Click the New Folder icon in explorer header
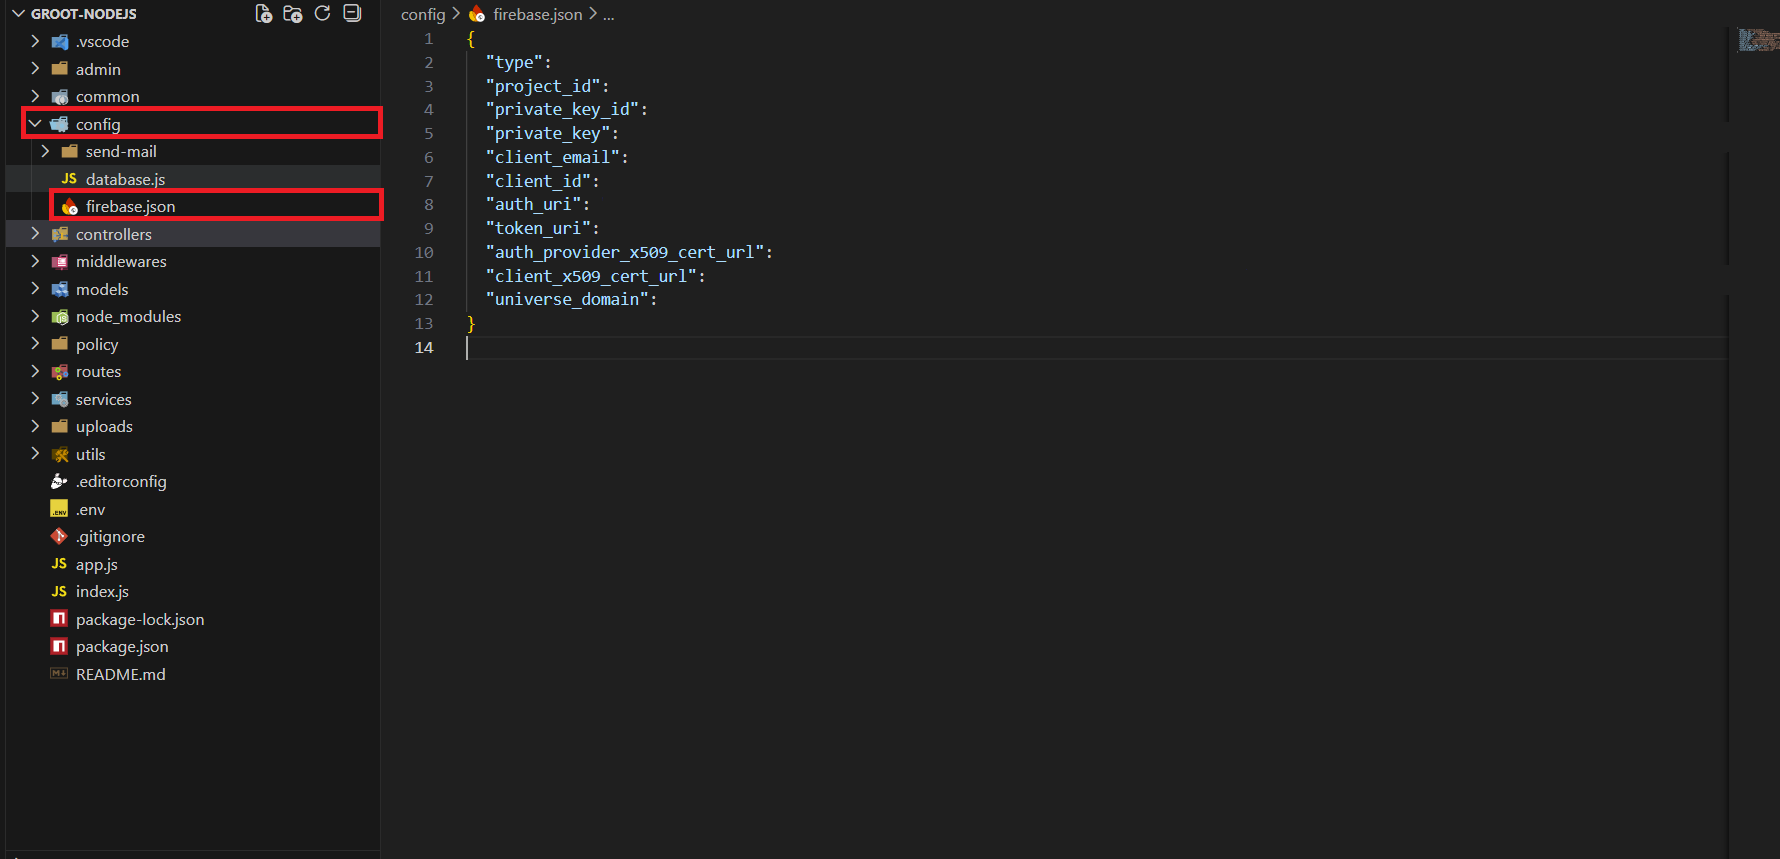Image resolution: width=1780 pixels, height=859 pixels. click(x=293, y=14)
